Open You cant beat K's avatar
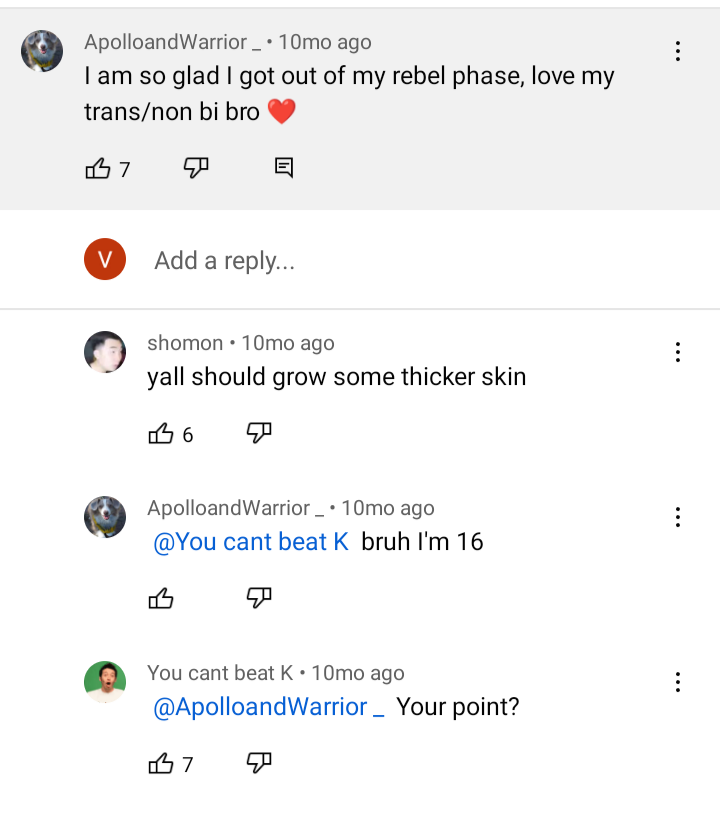The width and height of the screenshot is (720, 813). click(105, 682)
